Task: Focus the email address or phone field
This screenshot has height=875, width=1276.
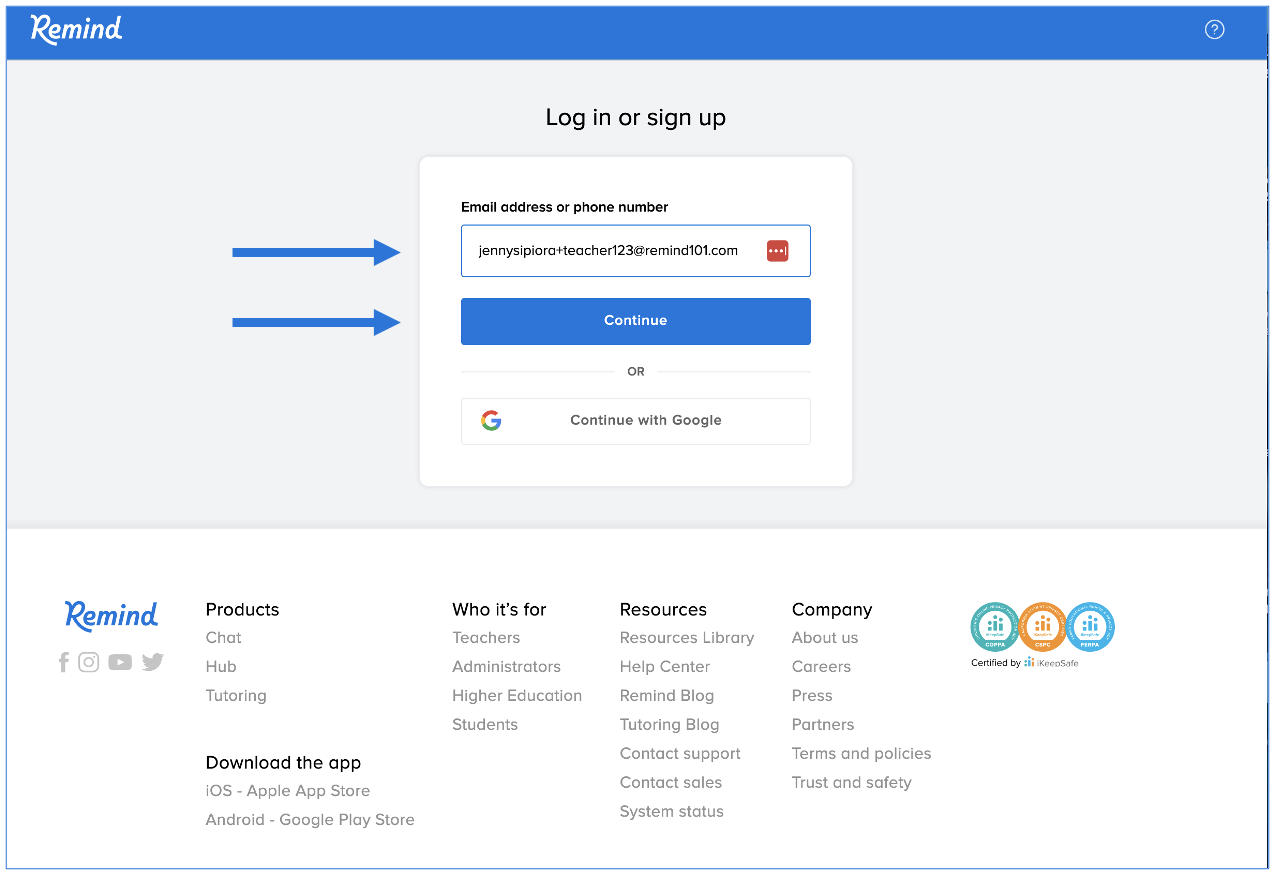Action: [x=610, y=251]
